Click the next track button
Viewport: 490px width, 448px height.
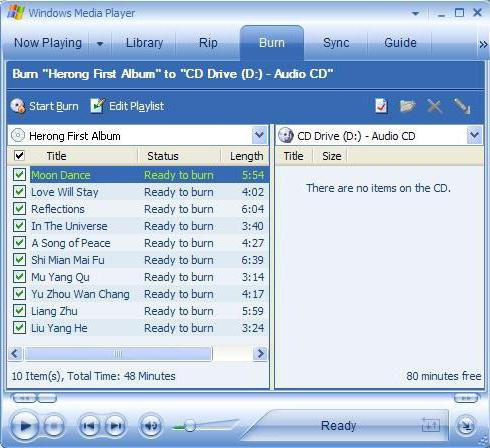tap(116, 426)
